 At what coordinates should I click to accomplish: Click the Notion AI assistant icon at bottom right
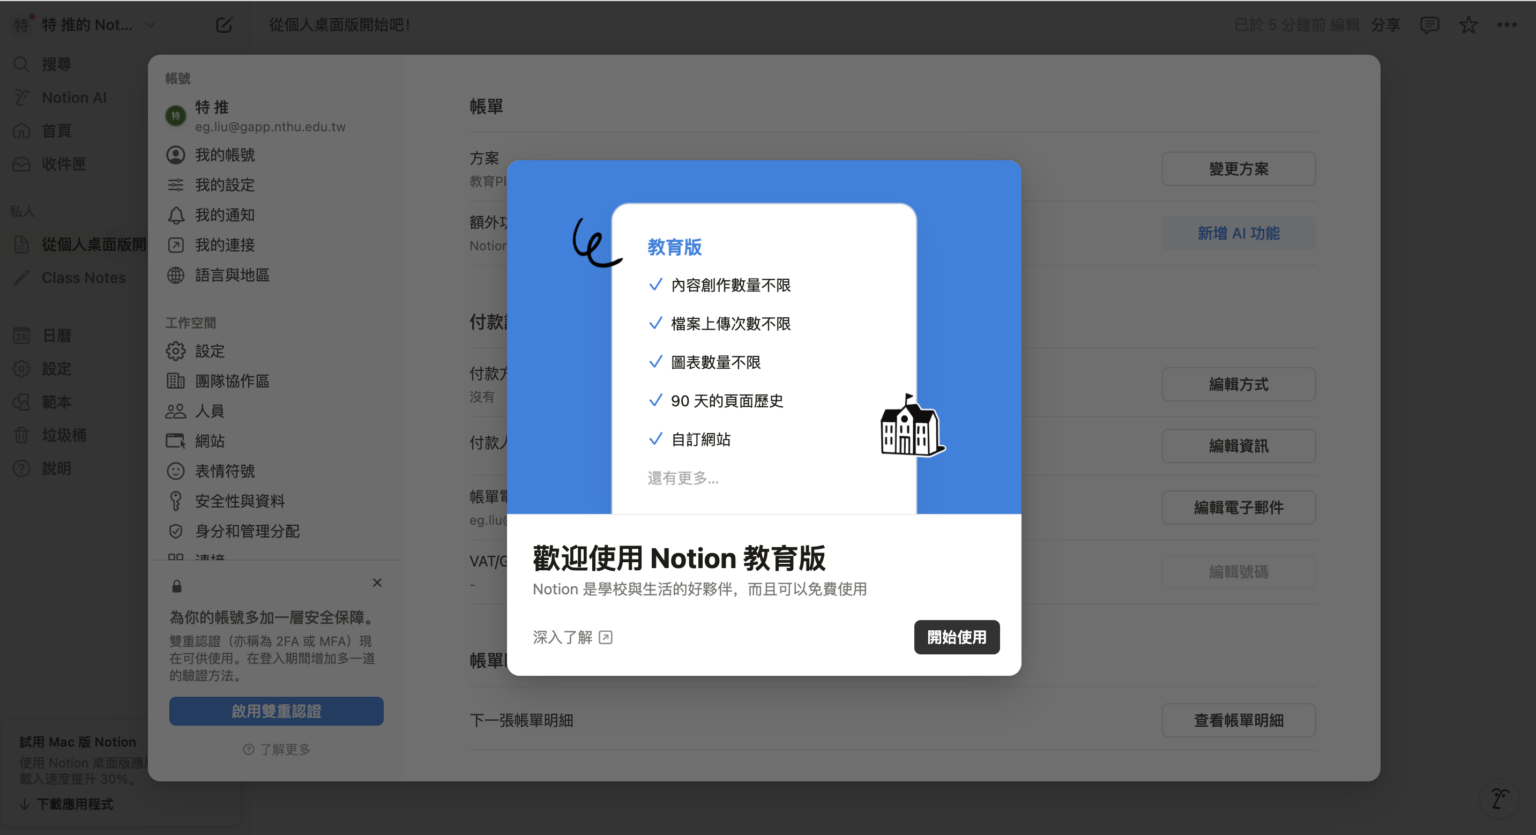coord(1499,798)
